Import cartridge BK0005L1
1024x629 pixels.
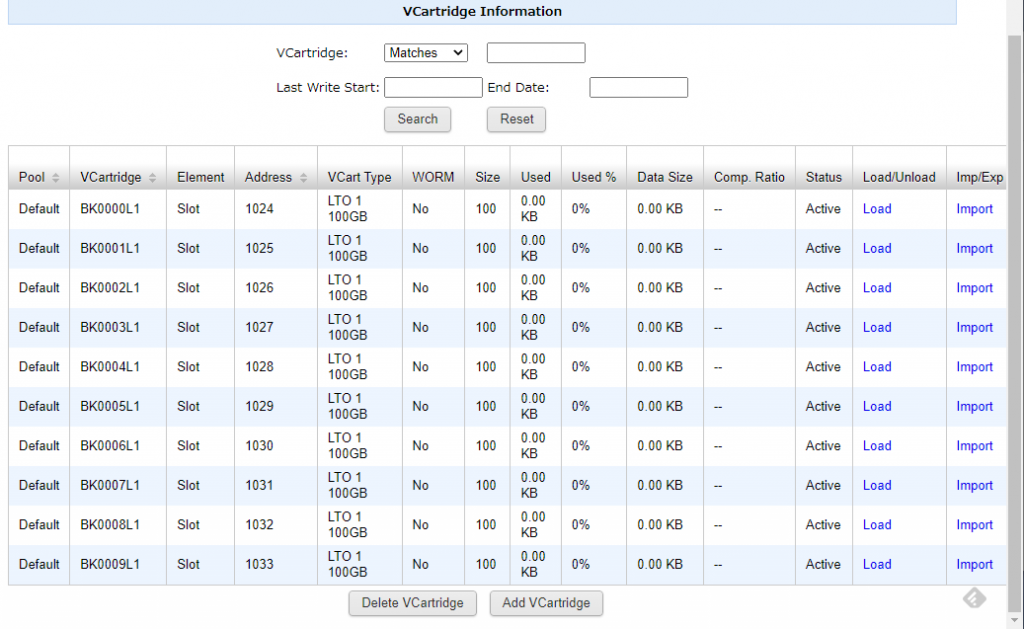pos(974,407)
